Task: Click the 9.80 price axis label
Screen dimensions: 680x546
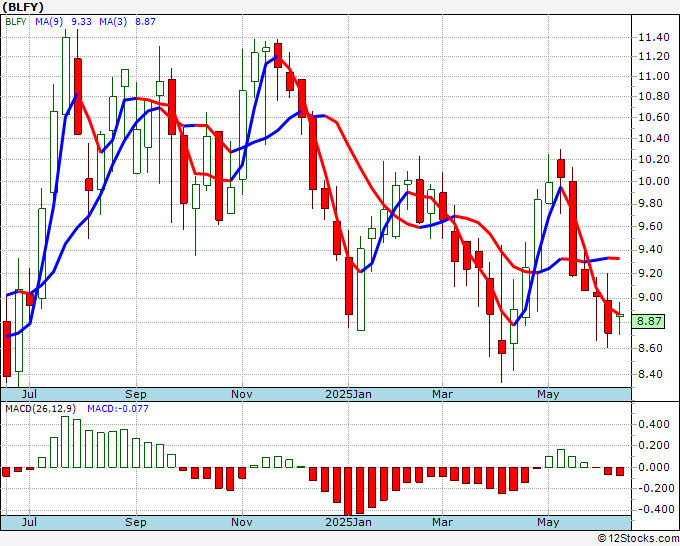Action: [x=651, y=203]
